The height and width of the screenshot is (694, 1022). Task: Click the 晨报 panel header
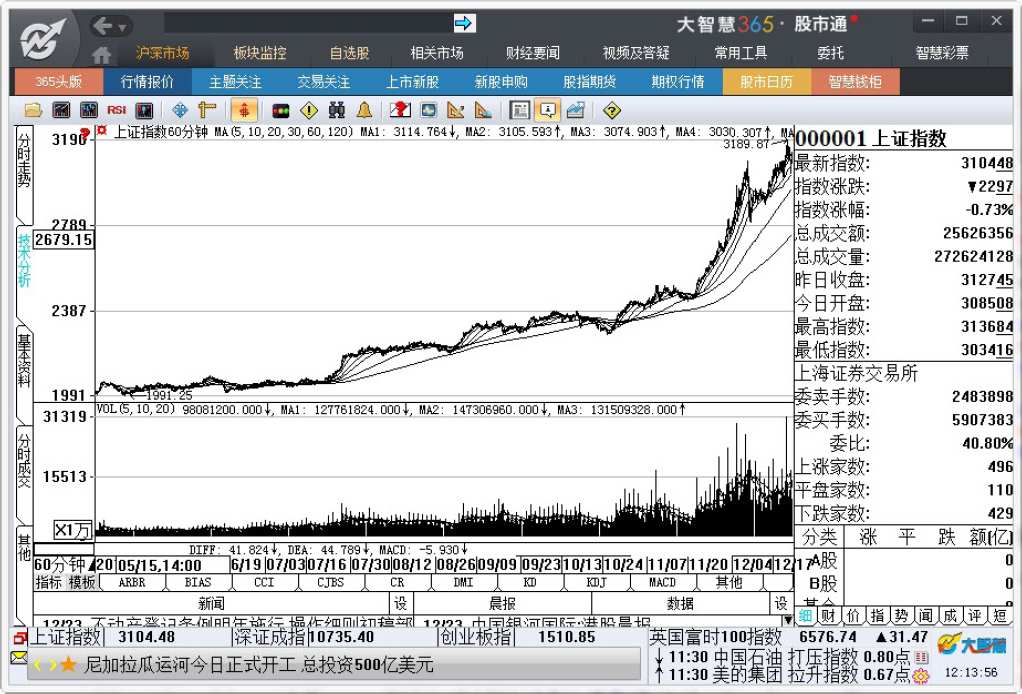click(503, 603)
